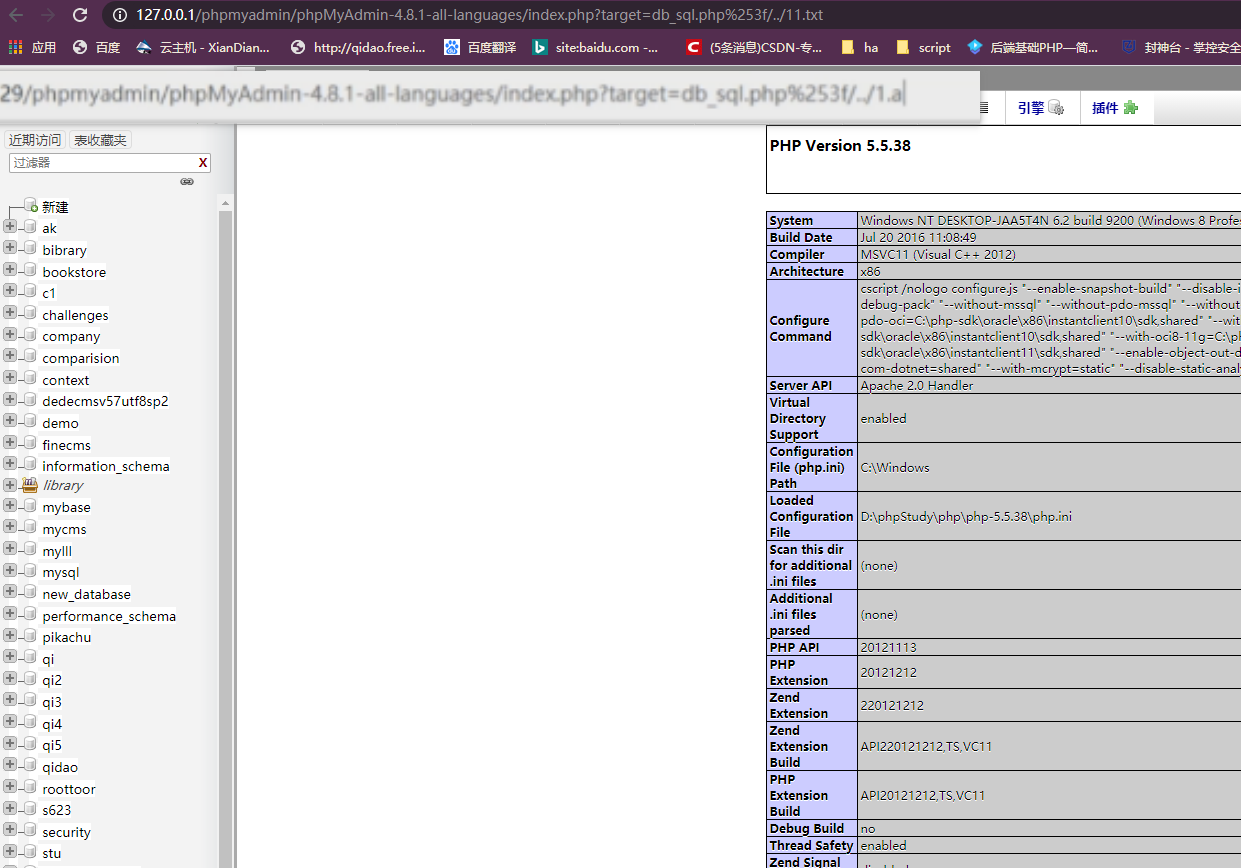
Task: Open the 应用 apps shortcut
Action: tap(33, 47)
